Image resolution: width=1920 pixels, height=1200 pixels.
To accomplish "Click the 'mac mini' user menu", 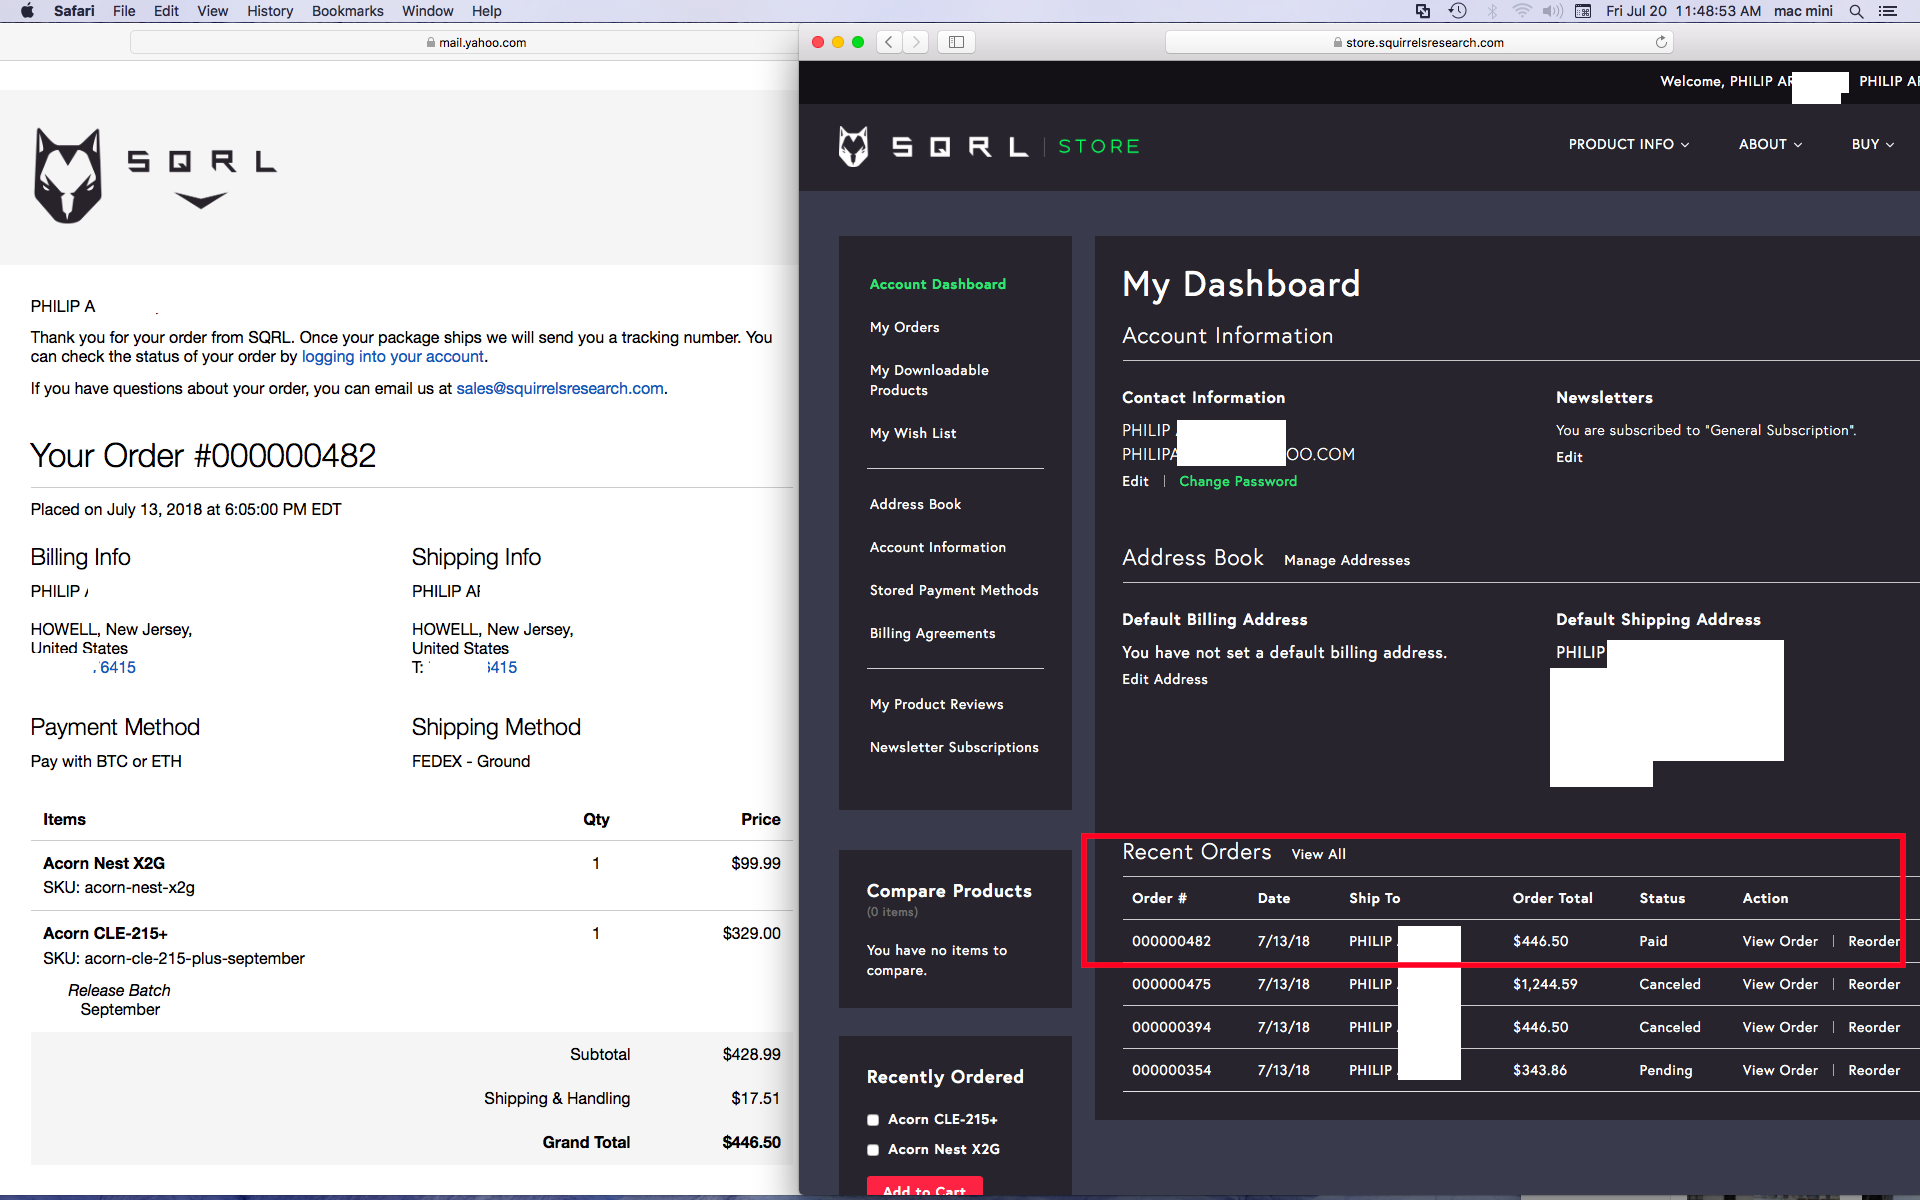I will (1803, 11).
